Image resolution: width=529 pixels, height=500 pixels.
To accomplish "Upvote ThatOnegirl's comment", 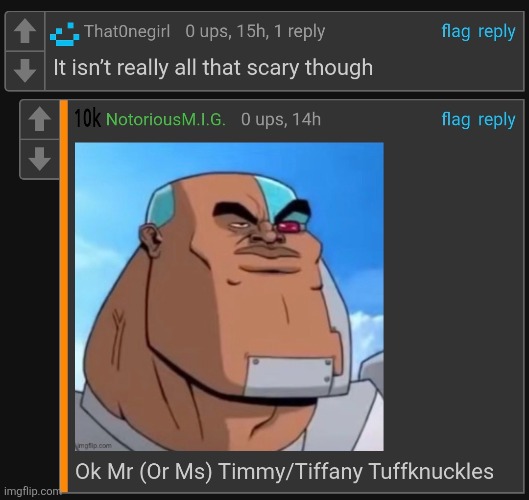I will 25,31.
